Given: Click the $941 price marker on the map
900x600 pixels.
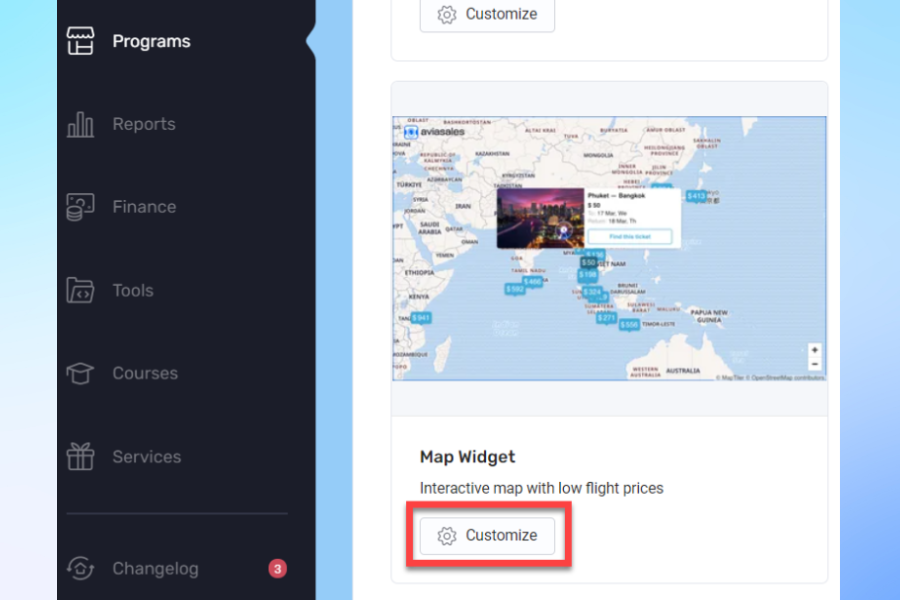Looking at the screenshot, I should point(421,318).
